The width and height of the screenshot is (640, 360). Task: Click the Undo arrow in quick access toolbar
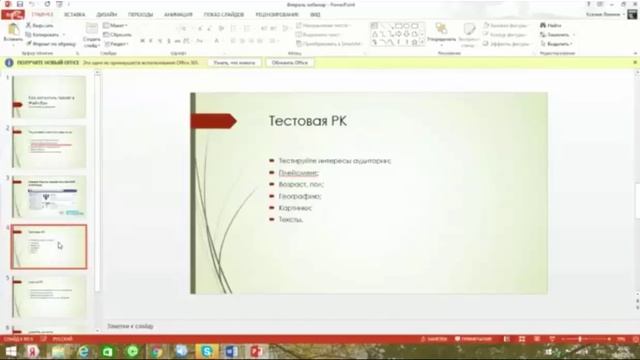[x=32, y=4]
